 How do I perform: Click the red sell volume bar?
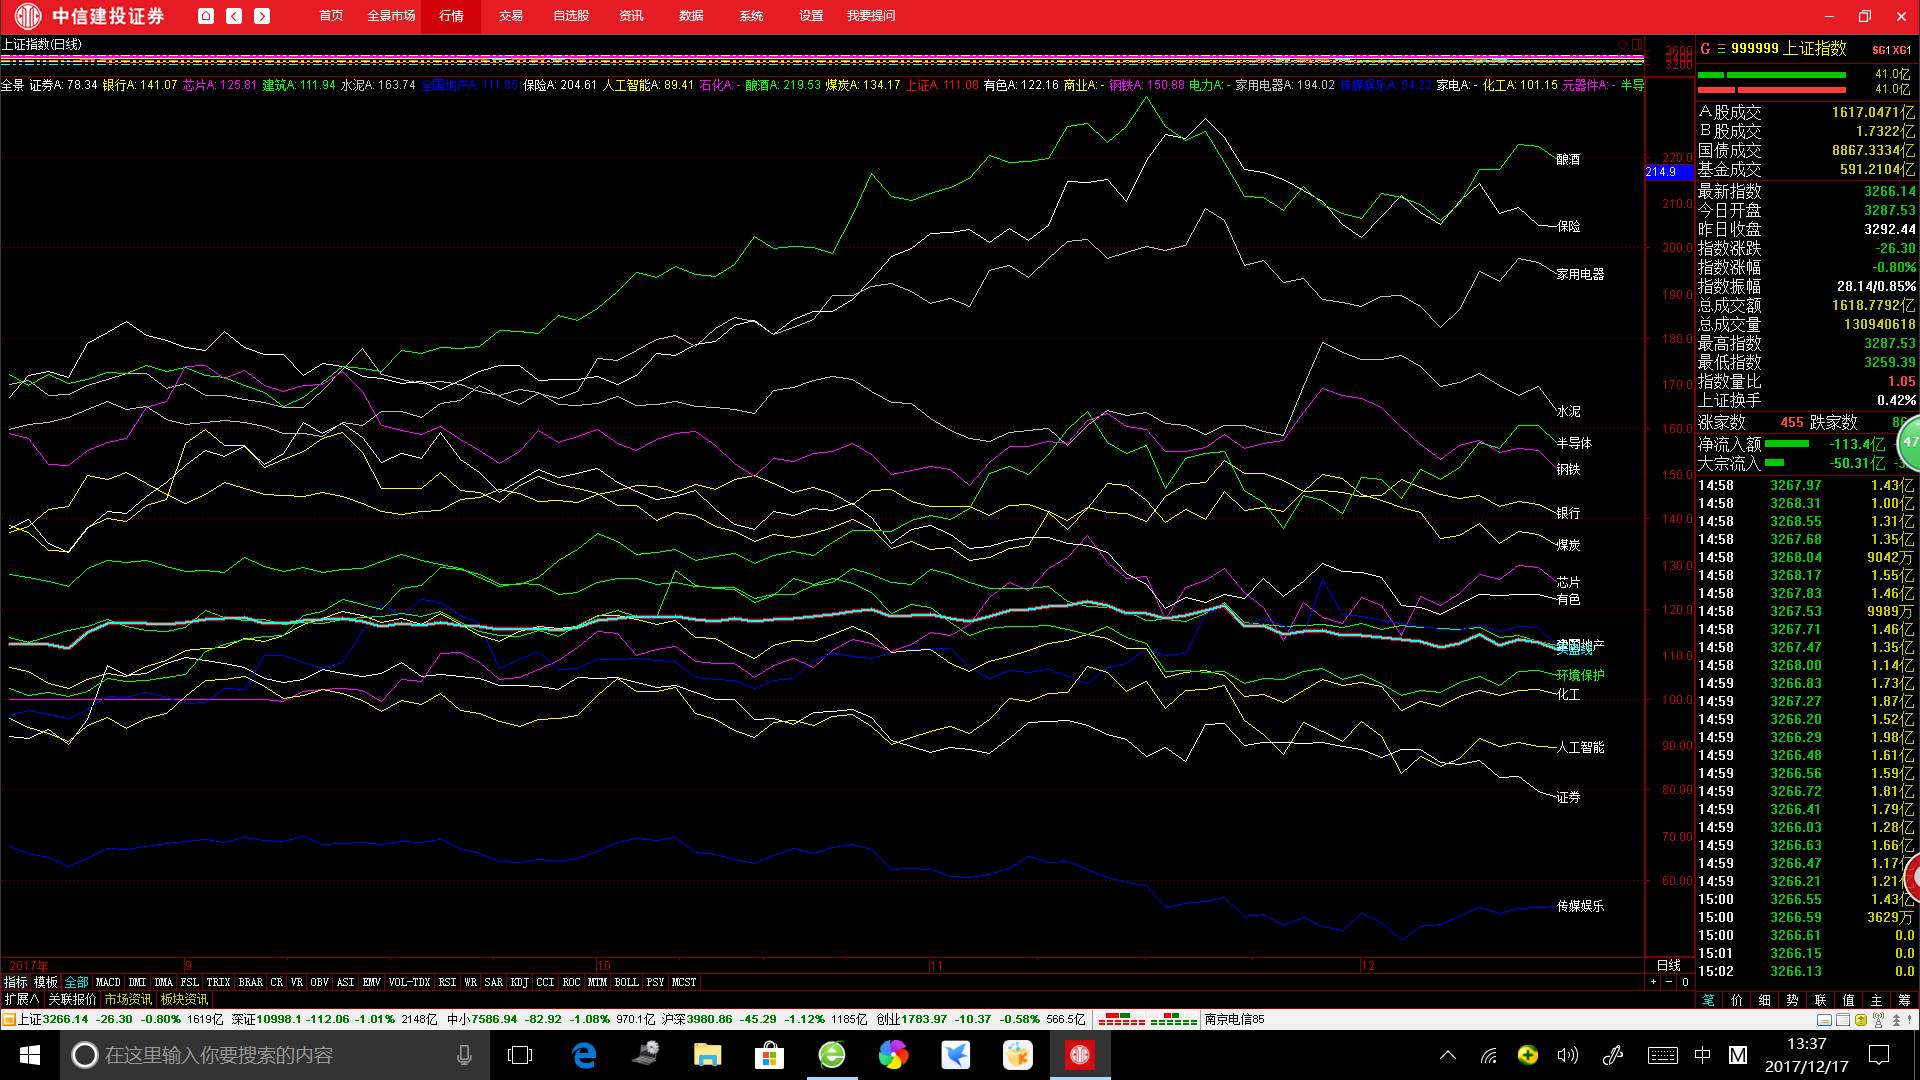tap(1772, 90)
